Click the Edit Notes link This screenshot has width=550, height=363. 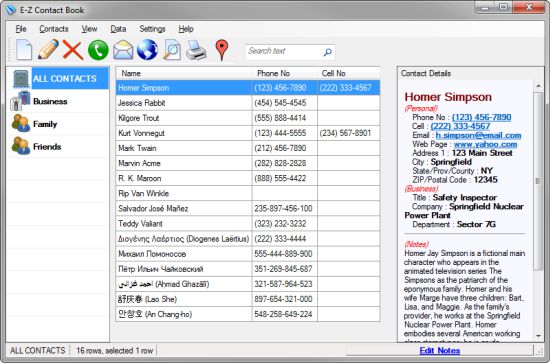(440, 350)
